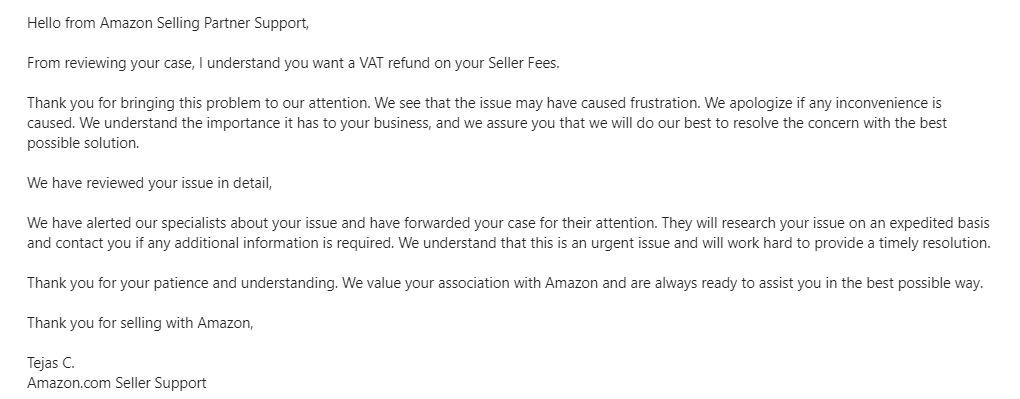Click the signature name 'Tejas C.'
This screenshot has height=399, width=1020.
coord(51,363)
